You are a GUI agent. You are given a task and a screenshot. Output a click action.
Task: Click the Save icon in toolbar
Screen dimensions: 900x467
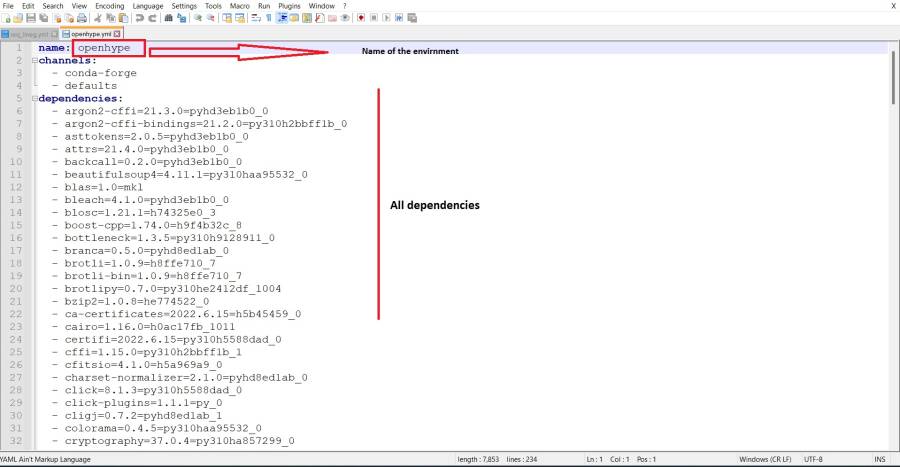[x=30, y=18]
